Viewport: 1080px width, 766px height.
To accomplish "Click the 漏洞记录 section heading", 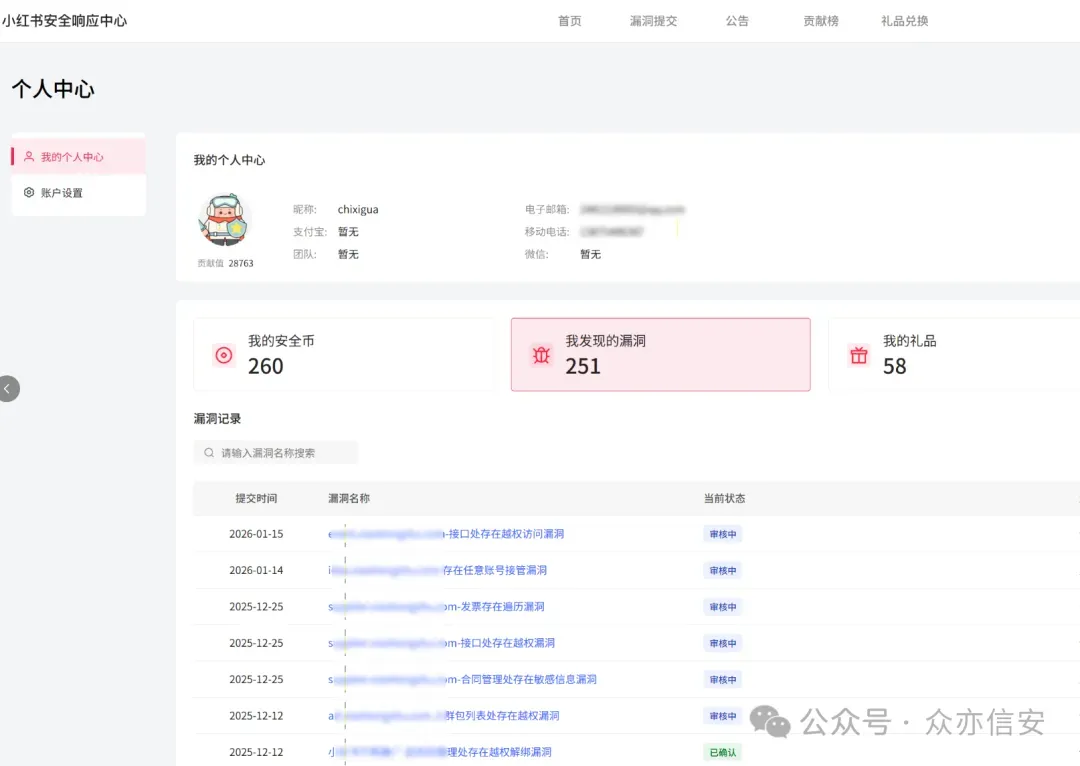I will (x=217, y=419).
